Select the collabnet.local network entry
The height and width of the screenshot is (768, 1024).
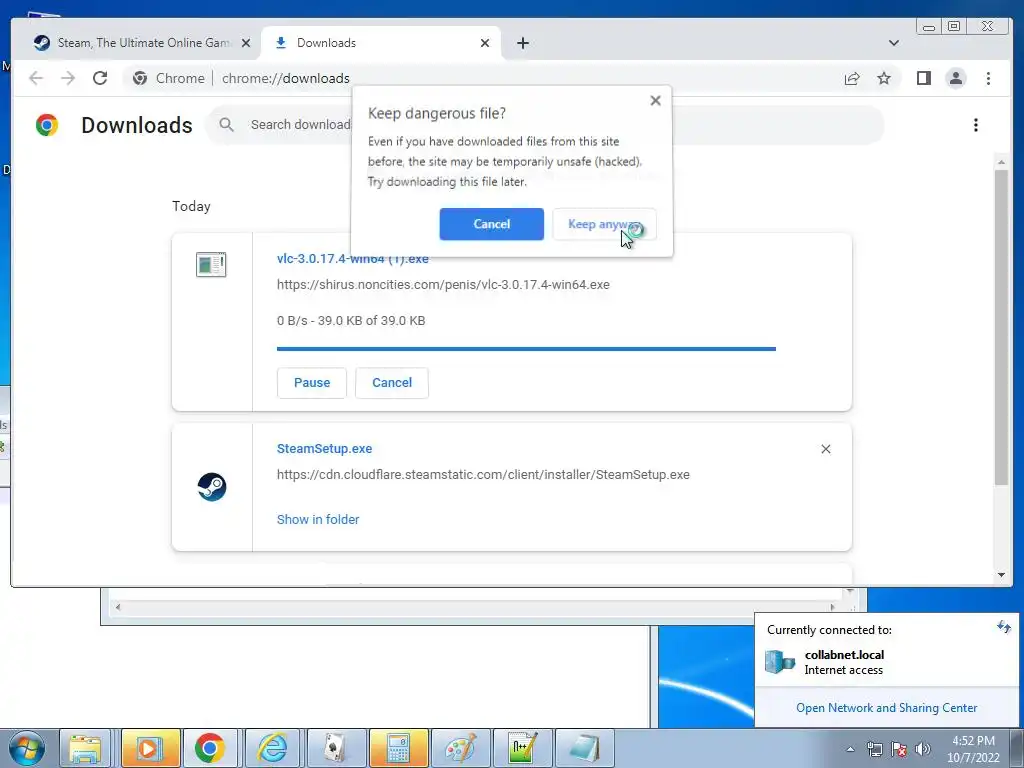point(886,662)
